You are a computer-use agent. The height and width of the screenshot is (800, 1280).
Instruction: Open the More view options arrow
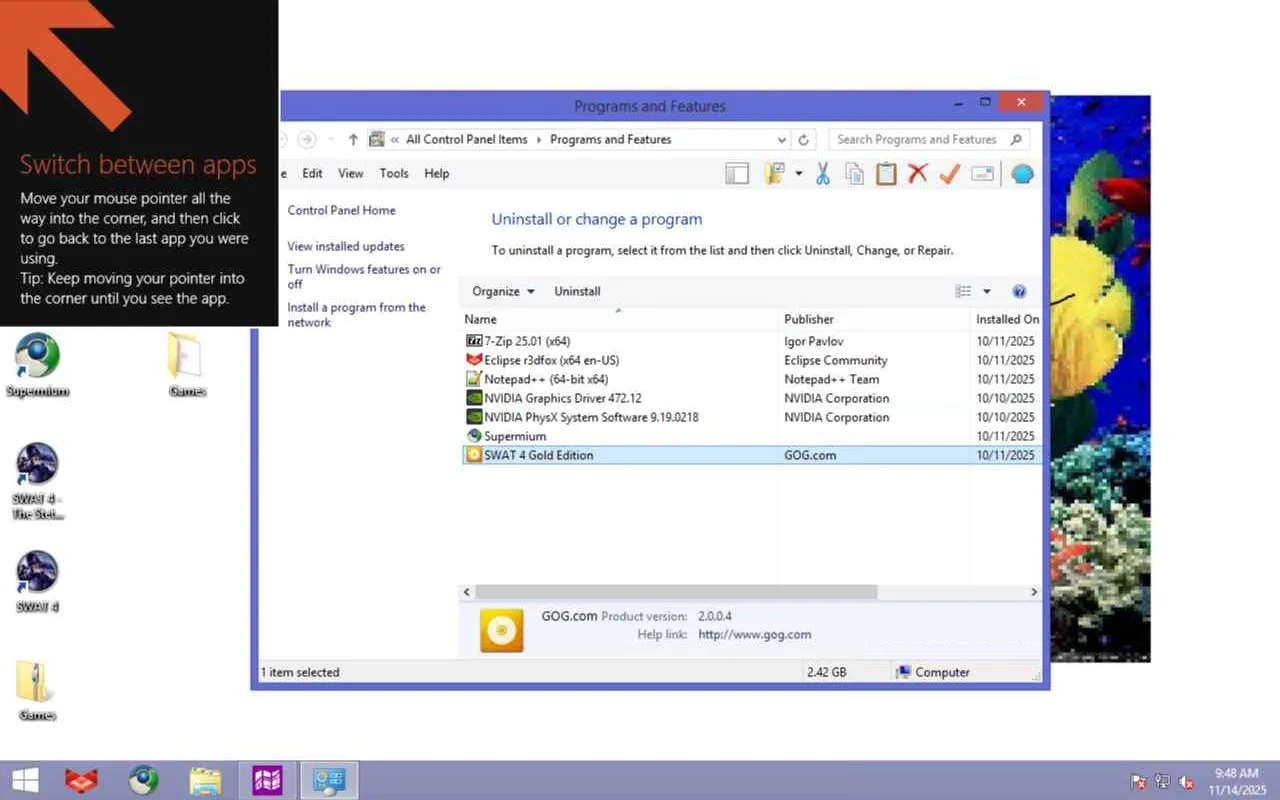tap(987, 292)
